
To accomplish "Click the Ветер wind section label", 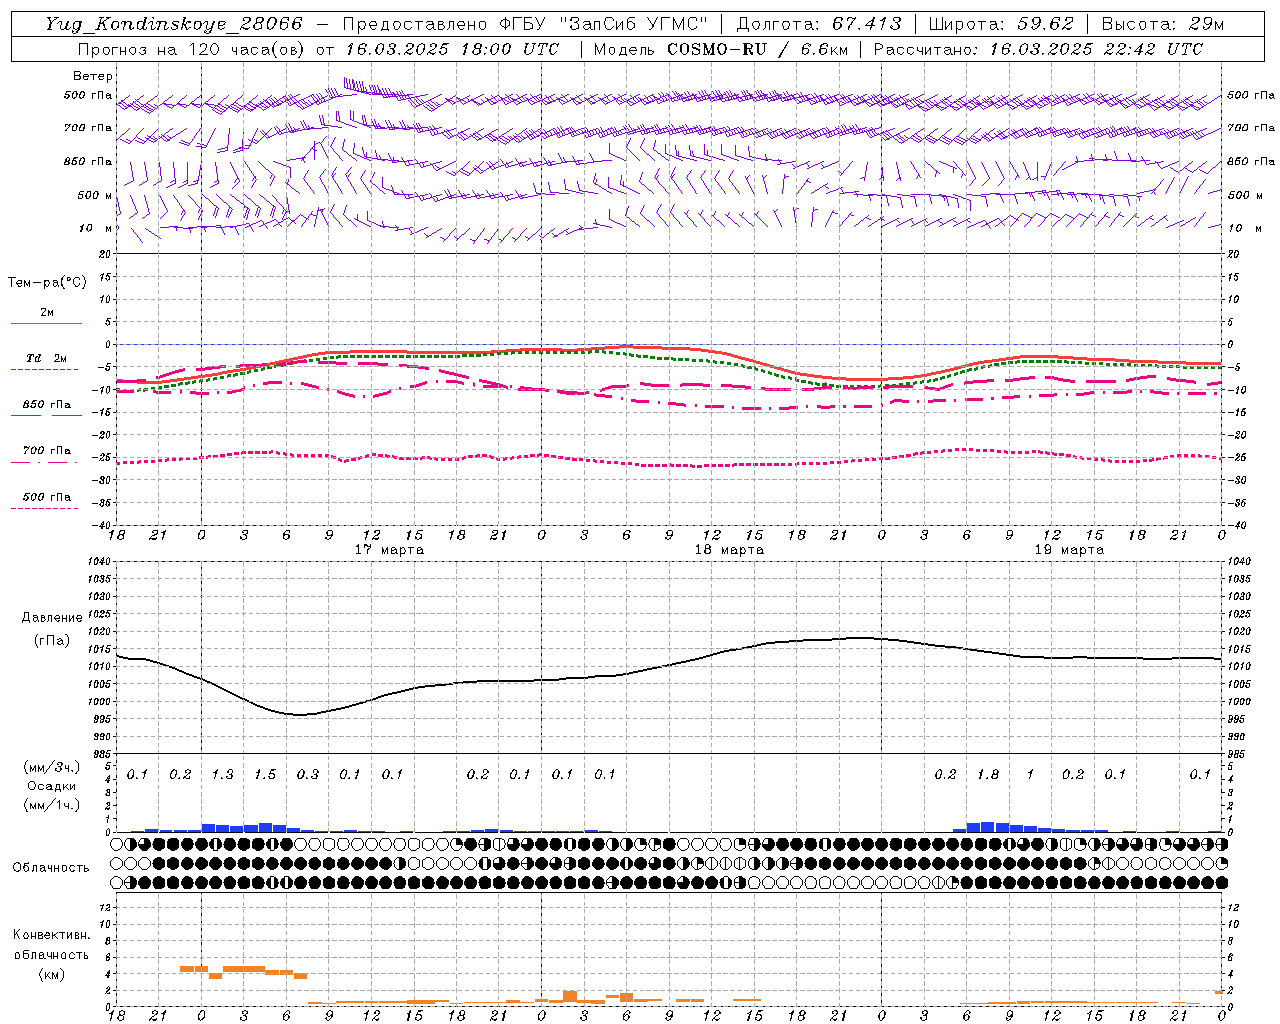I will (93, 76).
